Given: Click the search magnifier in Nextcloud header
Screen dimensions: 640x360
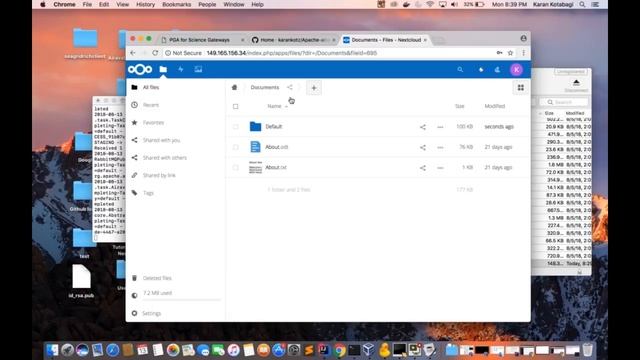Looking at the screenshot, I should coord(460,70).
